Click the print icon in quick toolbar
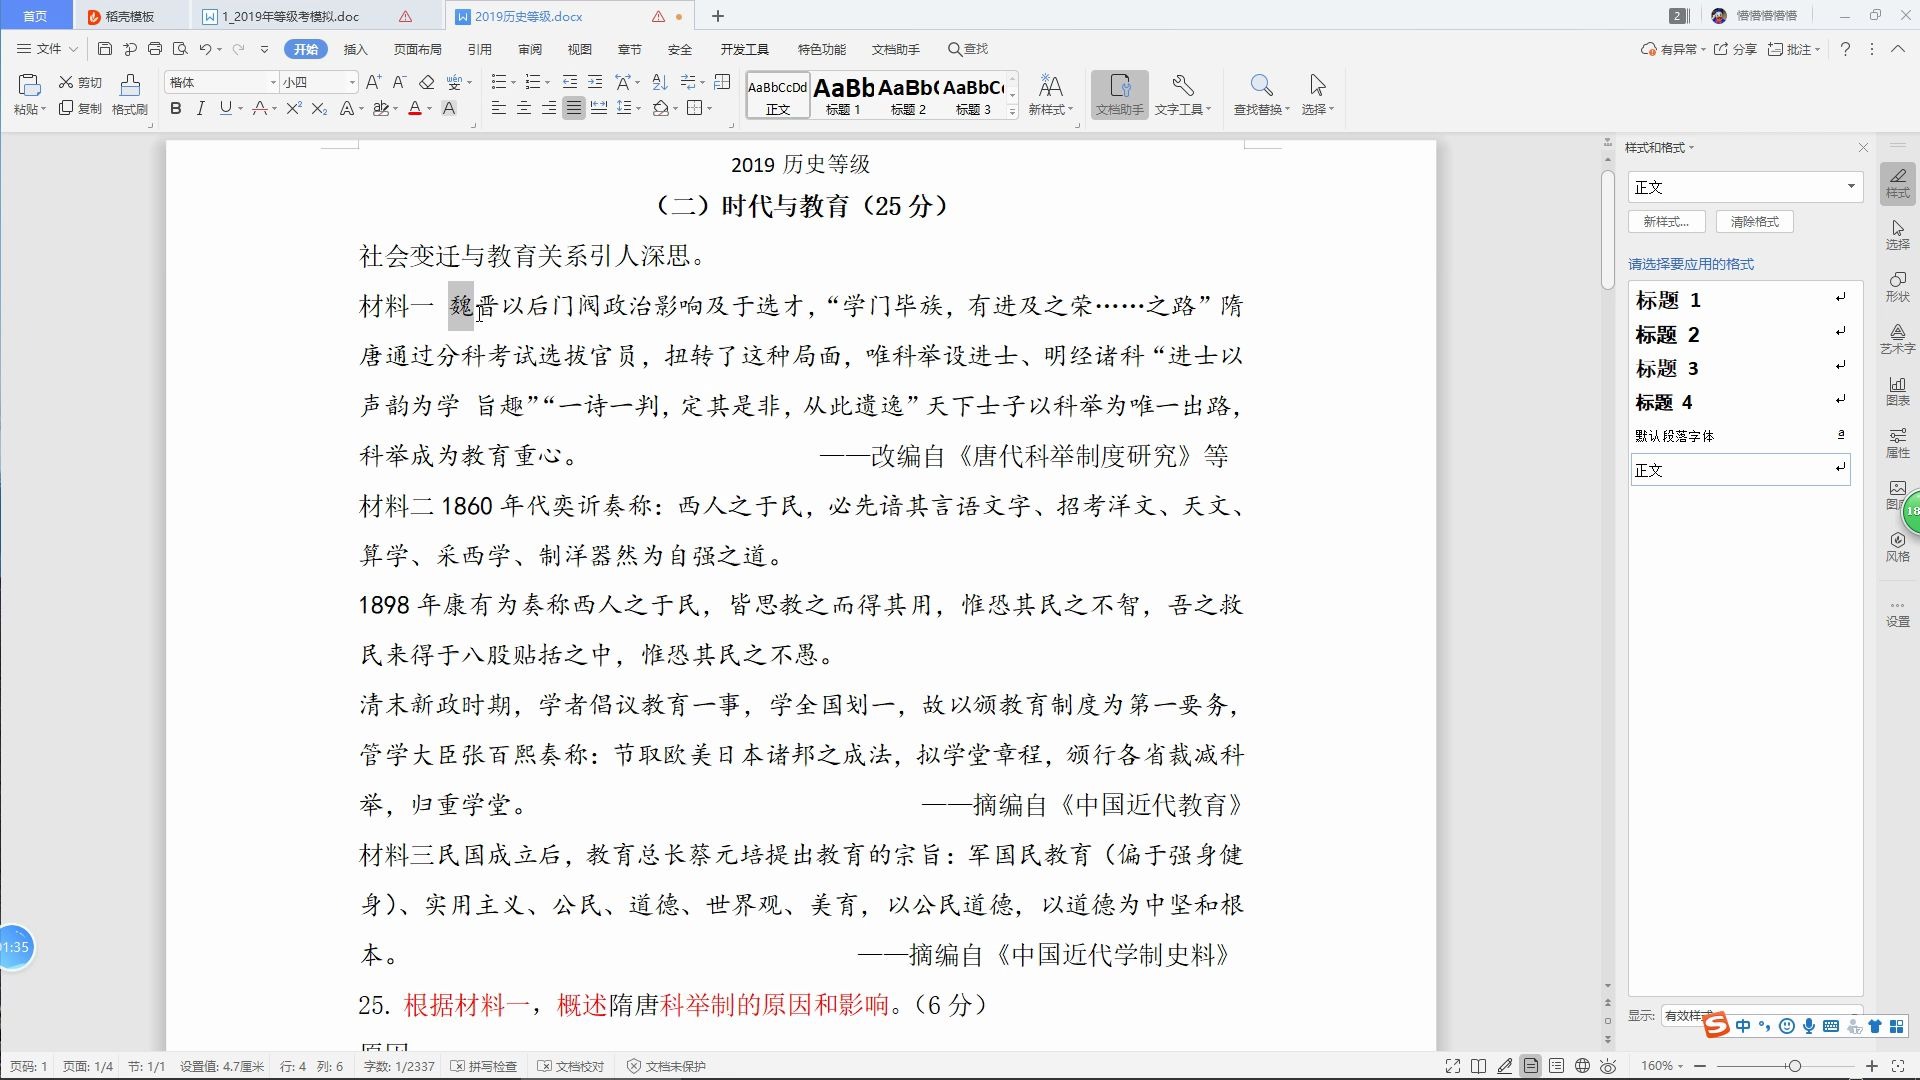The width and height of the screenshot is (1920, 1080). click(155, 49)
